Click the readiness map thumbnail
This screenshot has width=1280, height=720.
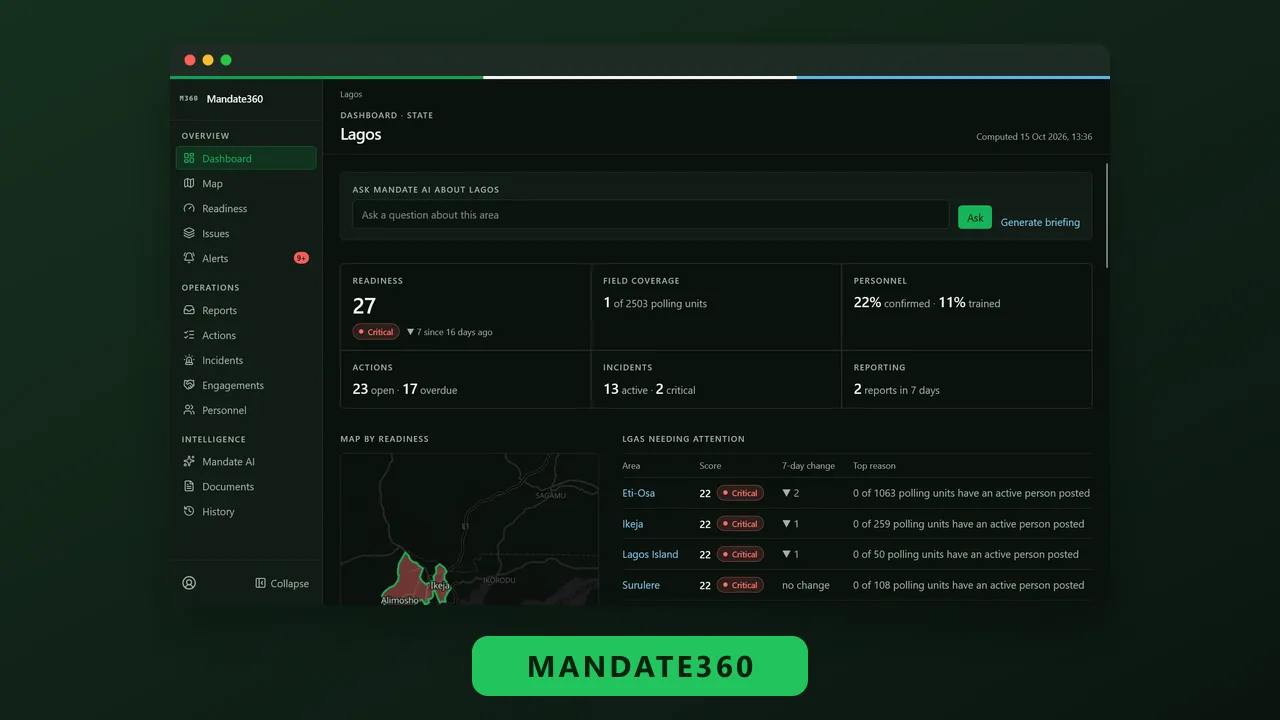click(x=469, y=529)
